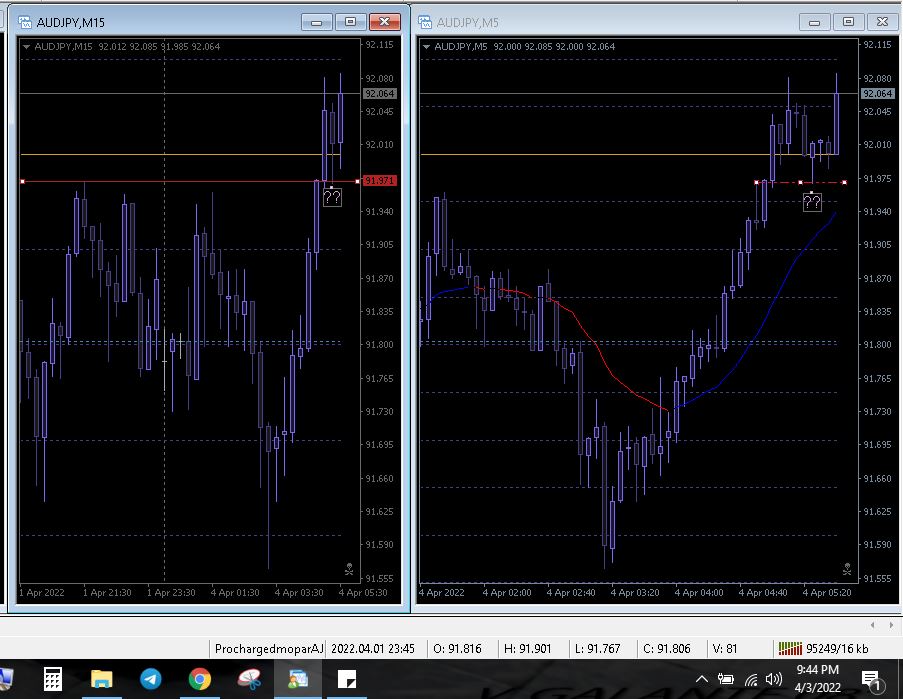This screenshot has height=699, width=903.
Task: Open the Windows notification center
Action: click(x=871, y=680)
